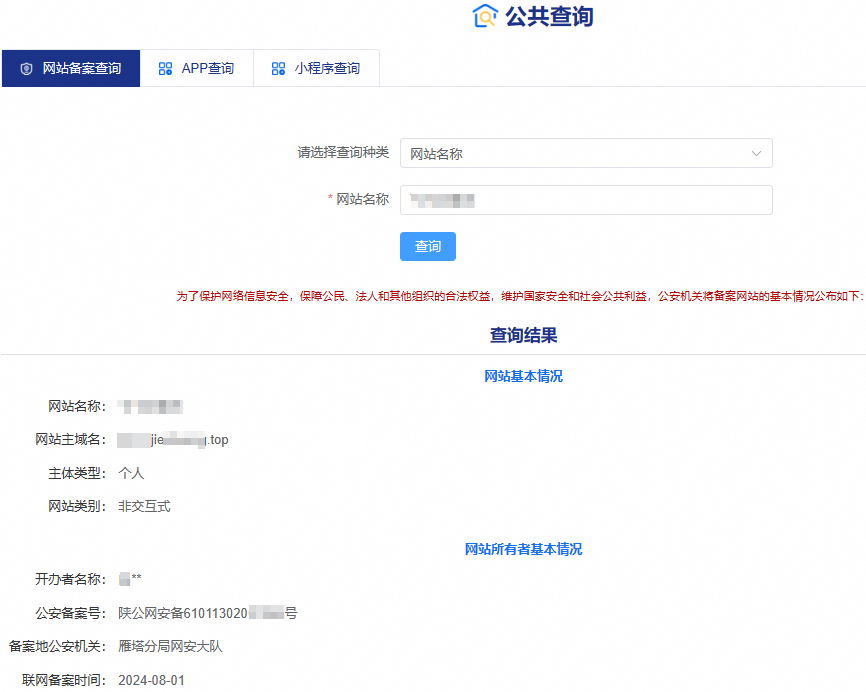Click inside the 网站名称 input field

coord(587,200)
